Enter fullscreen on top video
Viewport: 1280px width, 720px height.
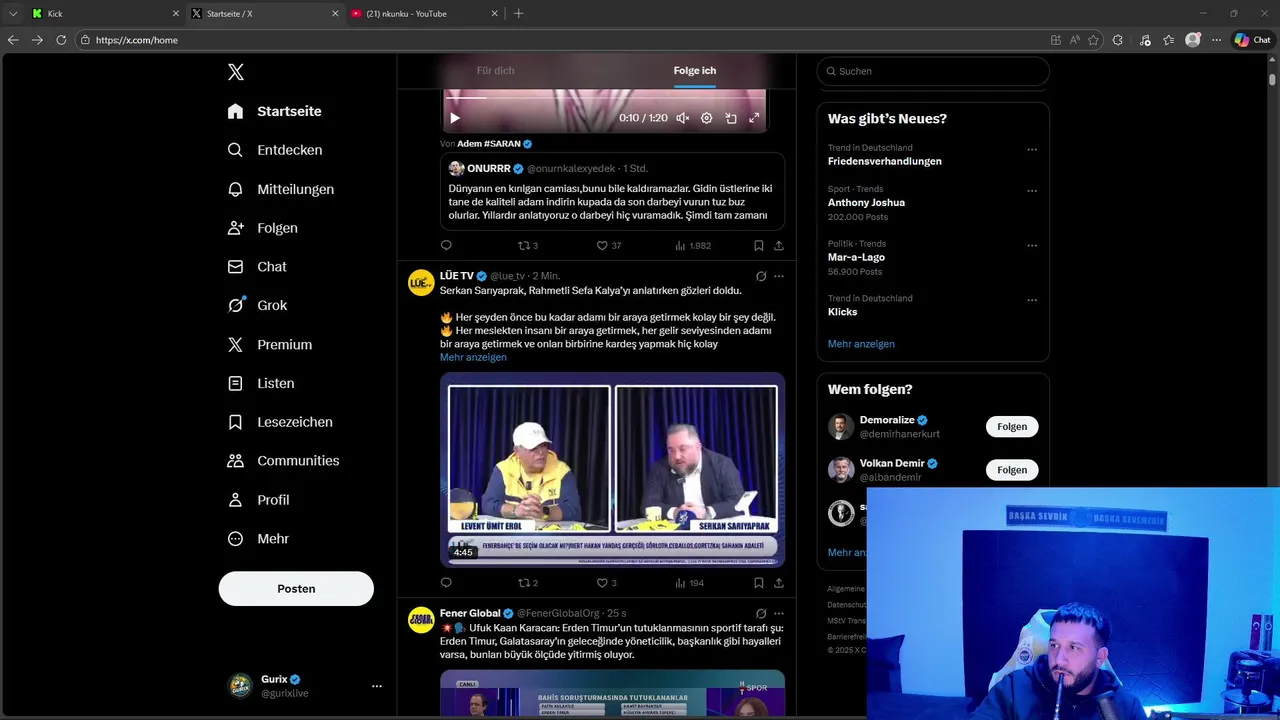754,118
